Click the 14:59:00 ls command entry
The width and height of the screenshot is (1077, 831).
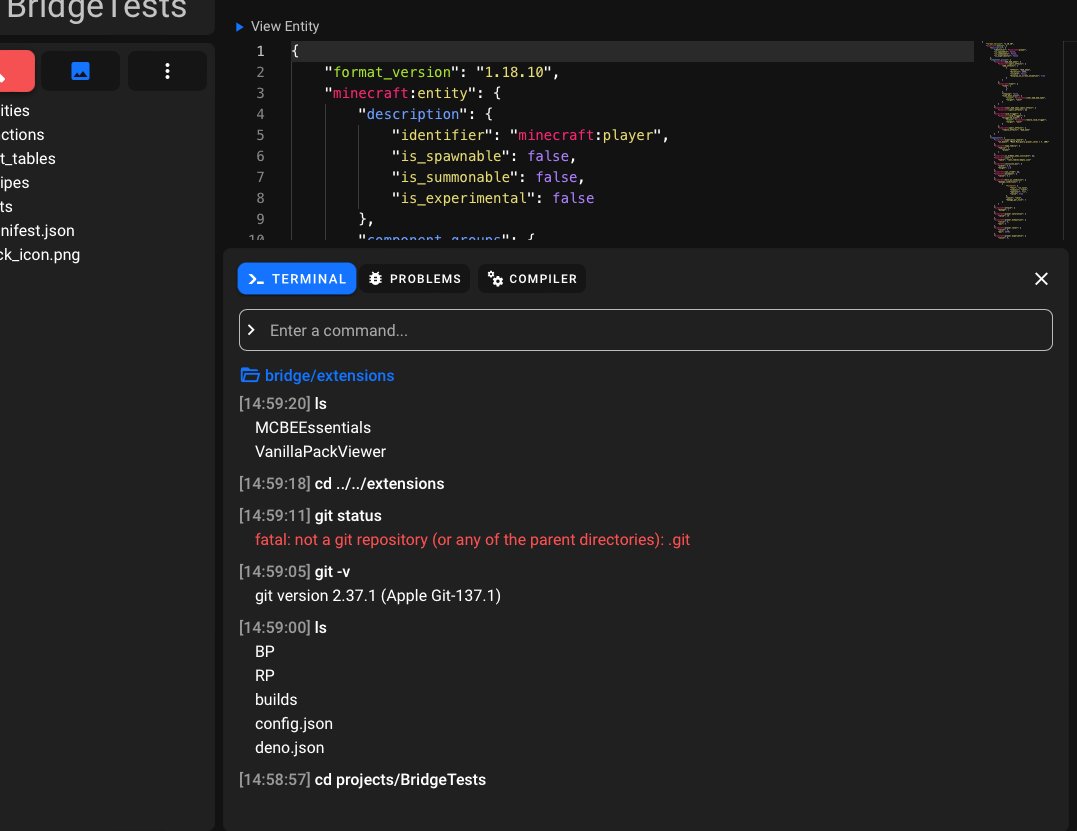pos(283,628)
